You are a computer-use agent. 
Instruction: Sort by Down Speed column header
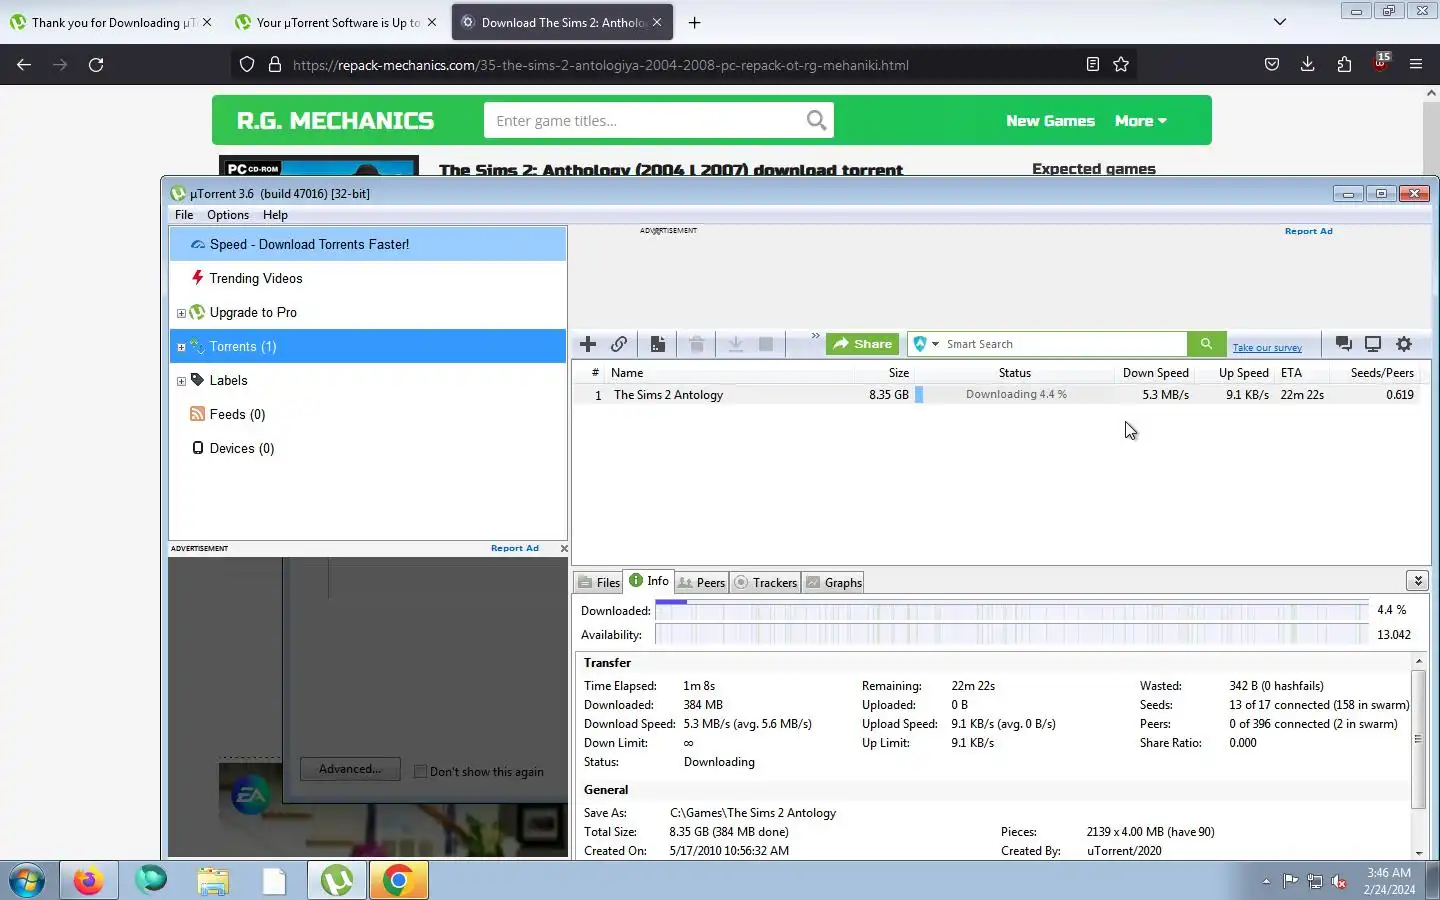[x=1155, y=373]
